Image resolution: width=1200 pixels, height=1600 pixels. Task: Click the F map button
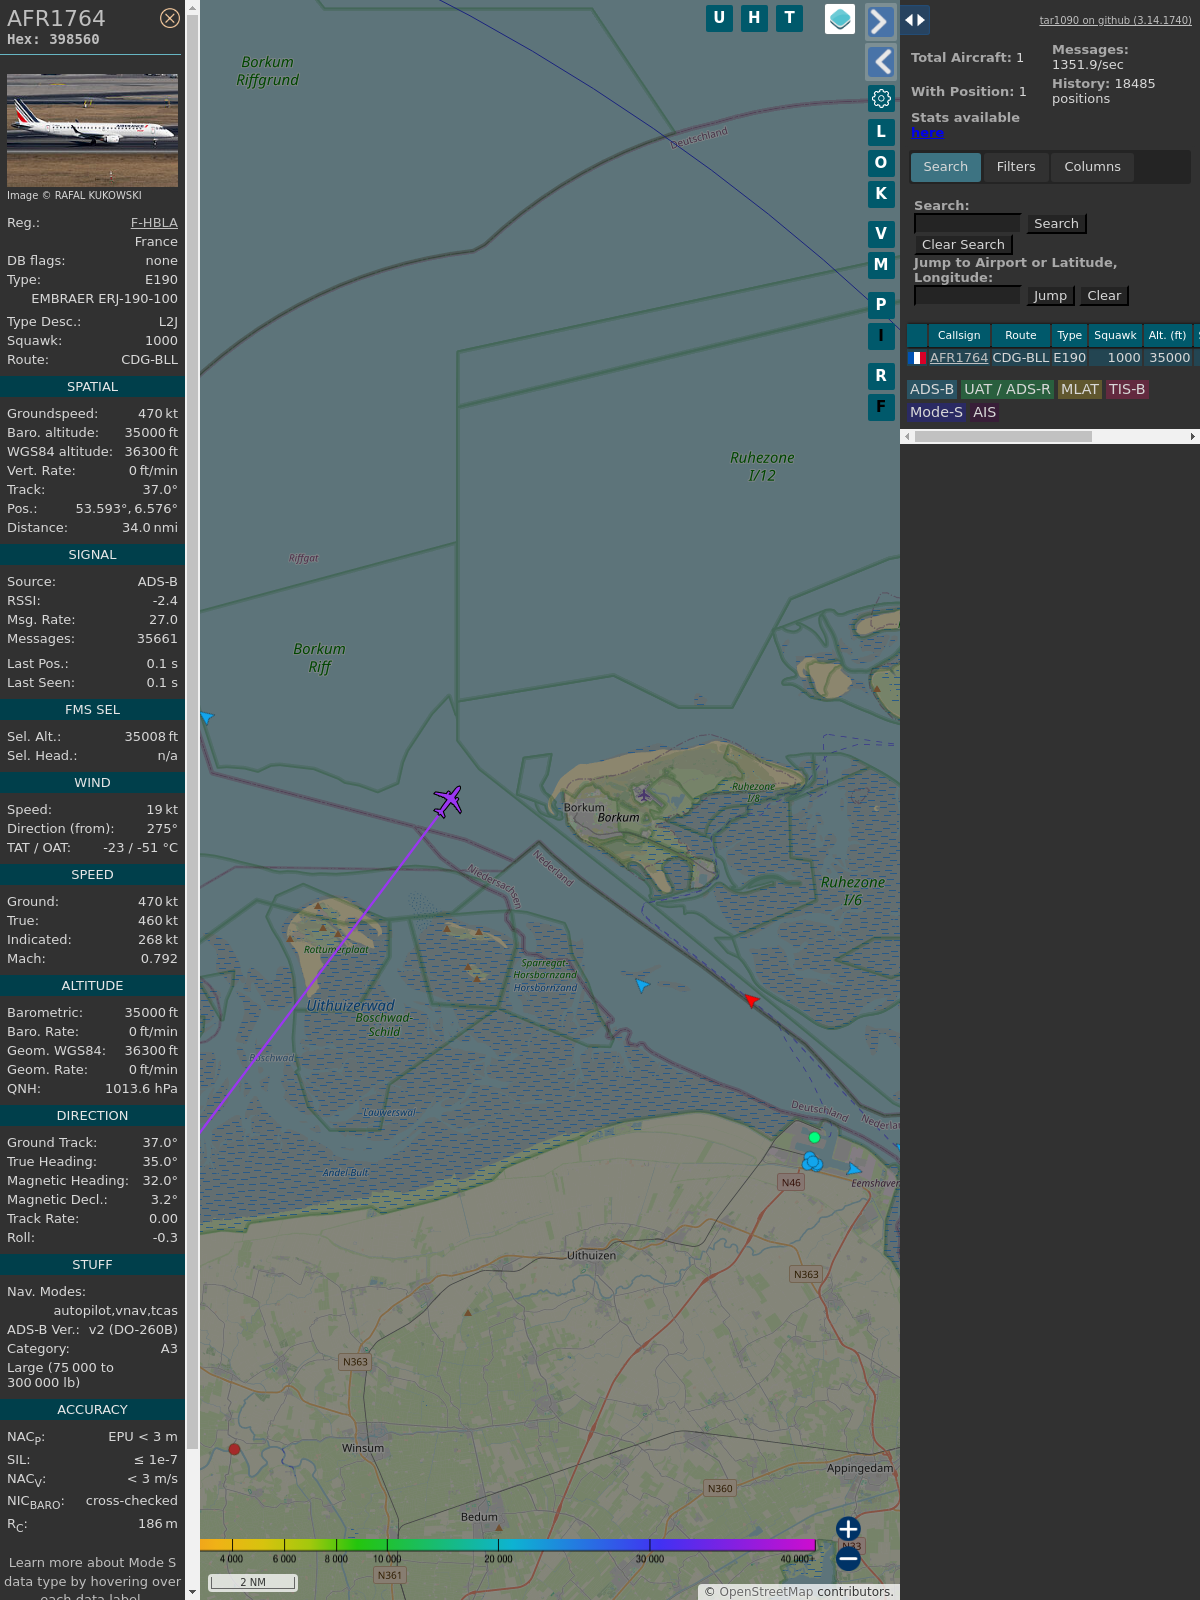point(881,407)
